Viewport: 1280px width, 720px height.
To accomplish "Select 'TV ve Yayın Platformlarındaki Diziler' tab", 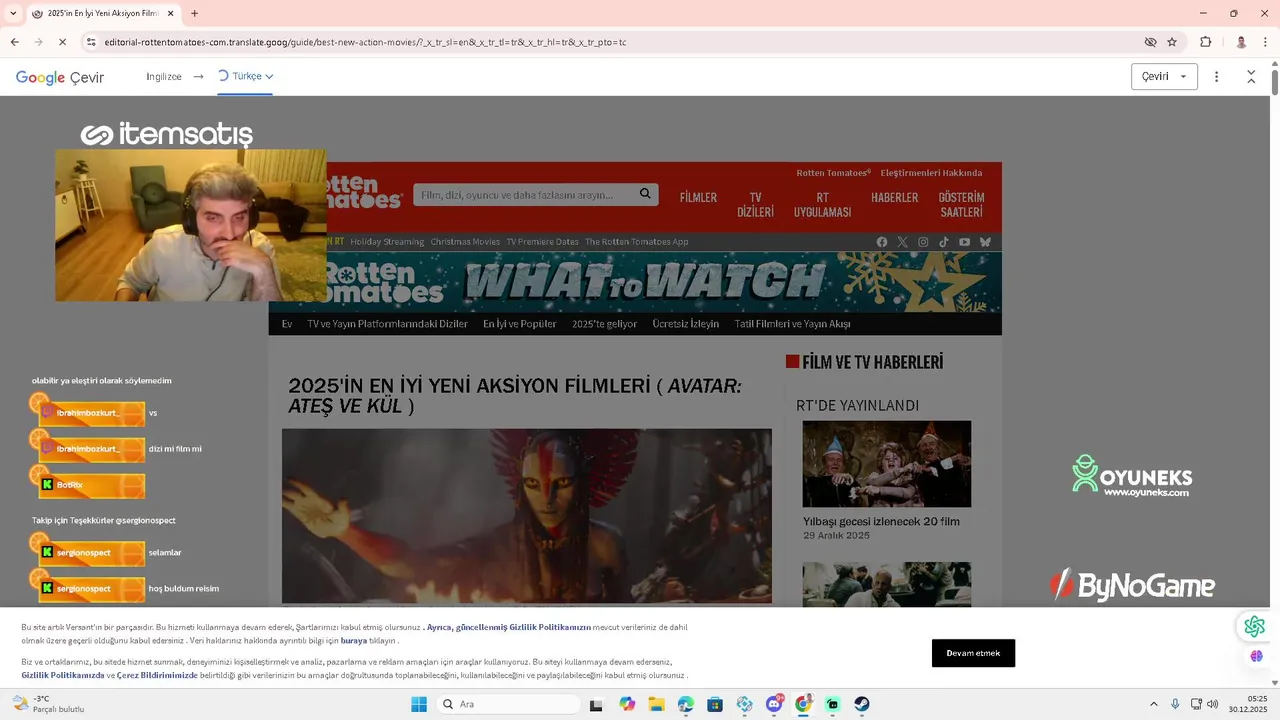I will tap(387, 324).
